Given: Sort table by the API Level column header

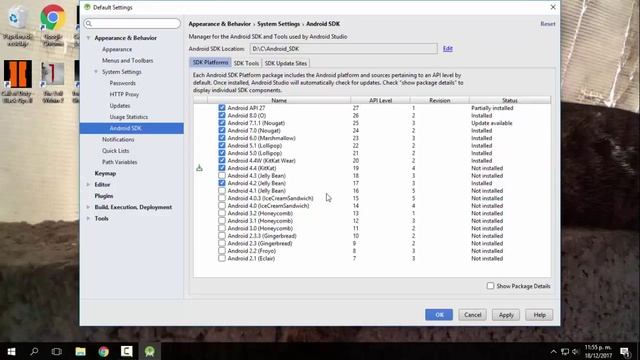Looking at the screenshot, I should coord(380,100).
